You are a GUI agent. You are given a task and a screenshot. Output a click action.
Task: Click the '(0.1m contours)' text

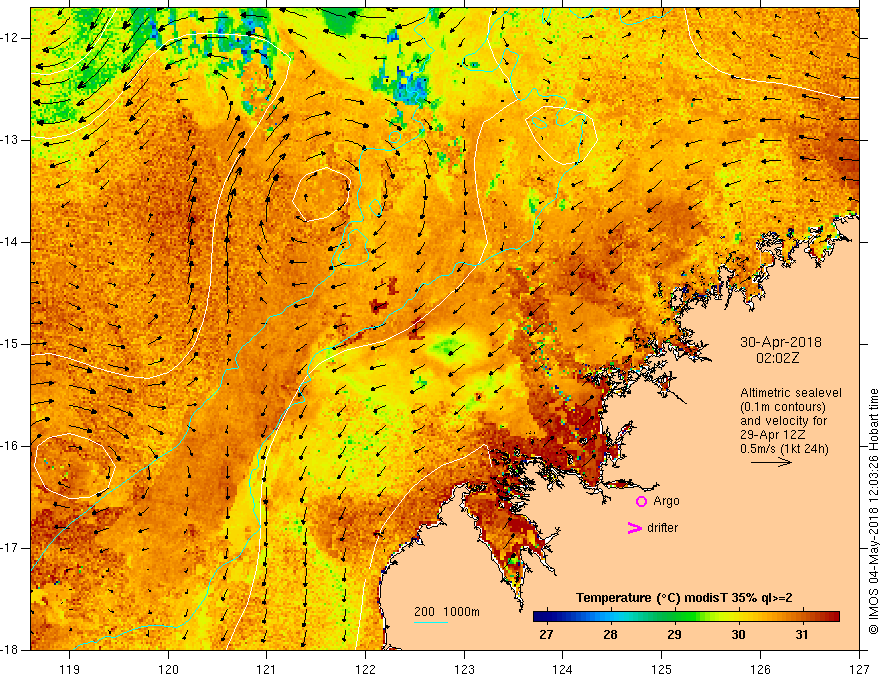click(782, 407)
